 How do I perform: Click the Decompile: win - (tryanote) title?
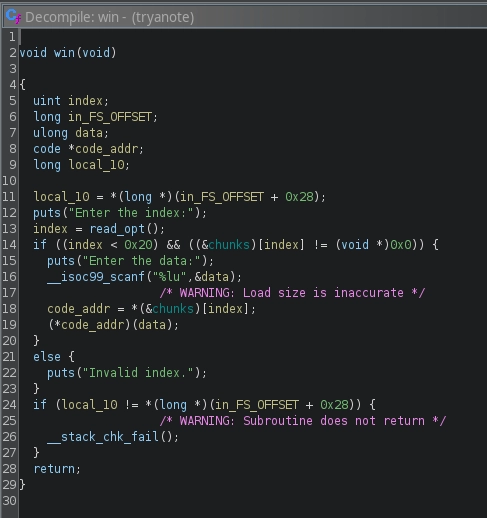pos(109,17)
